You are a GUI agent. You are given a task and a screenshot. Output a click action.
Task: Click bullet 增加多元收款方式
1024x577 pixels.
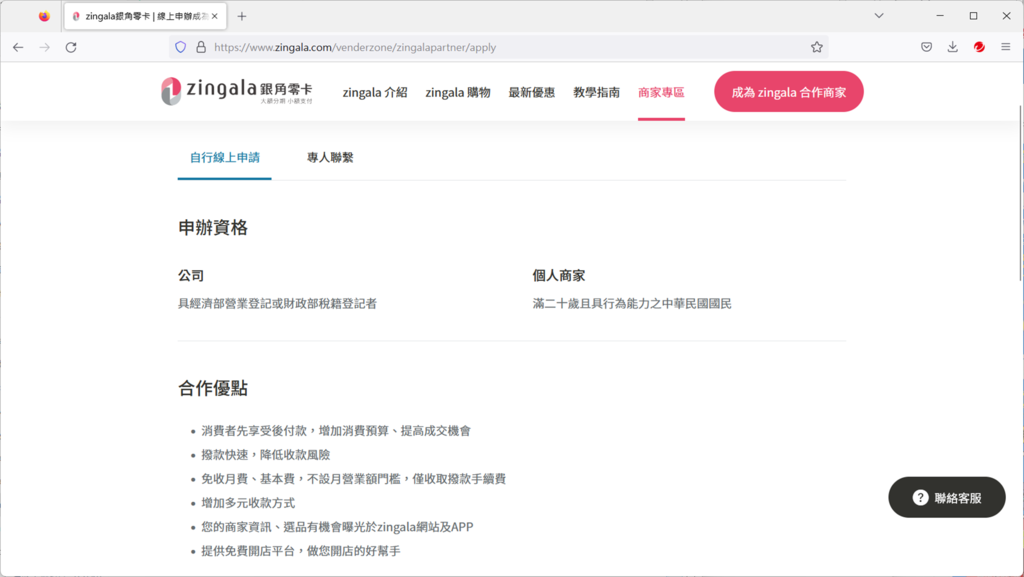pyautogui.click(x=248, y=503)
